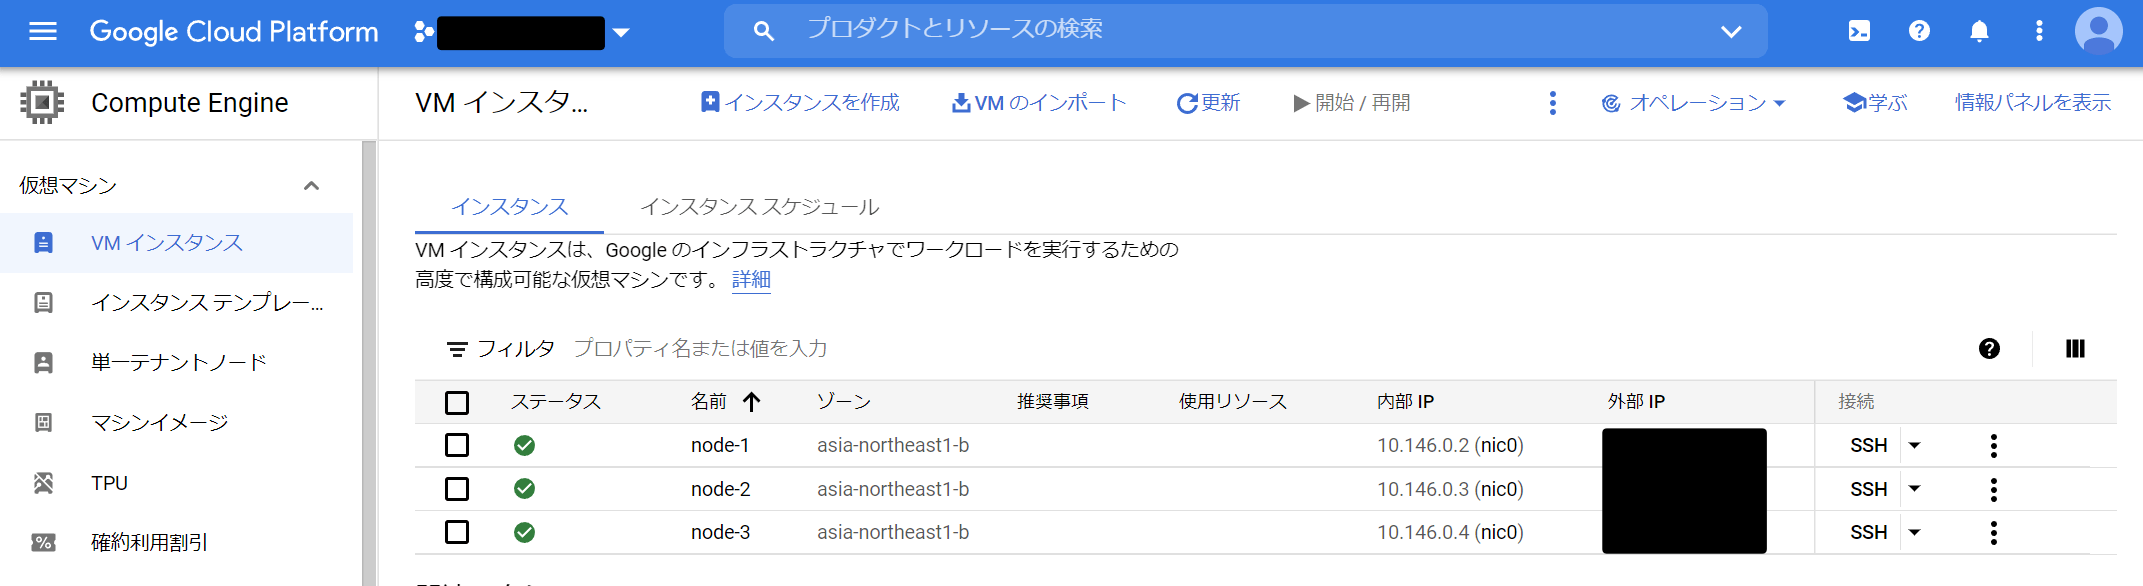The height and width of the screenshot is (586, 2143).
Task: Switch to the インスタンス tab
Action: pos(509,207)
